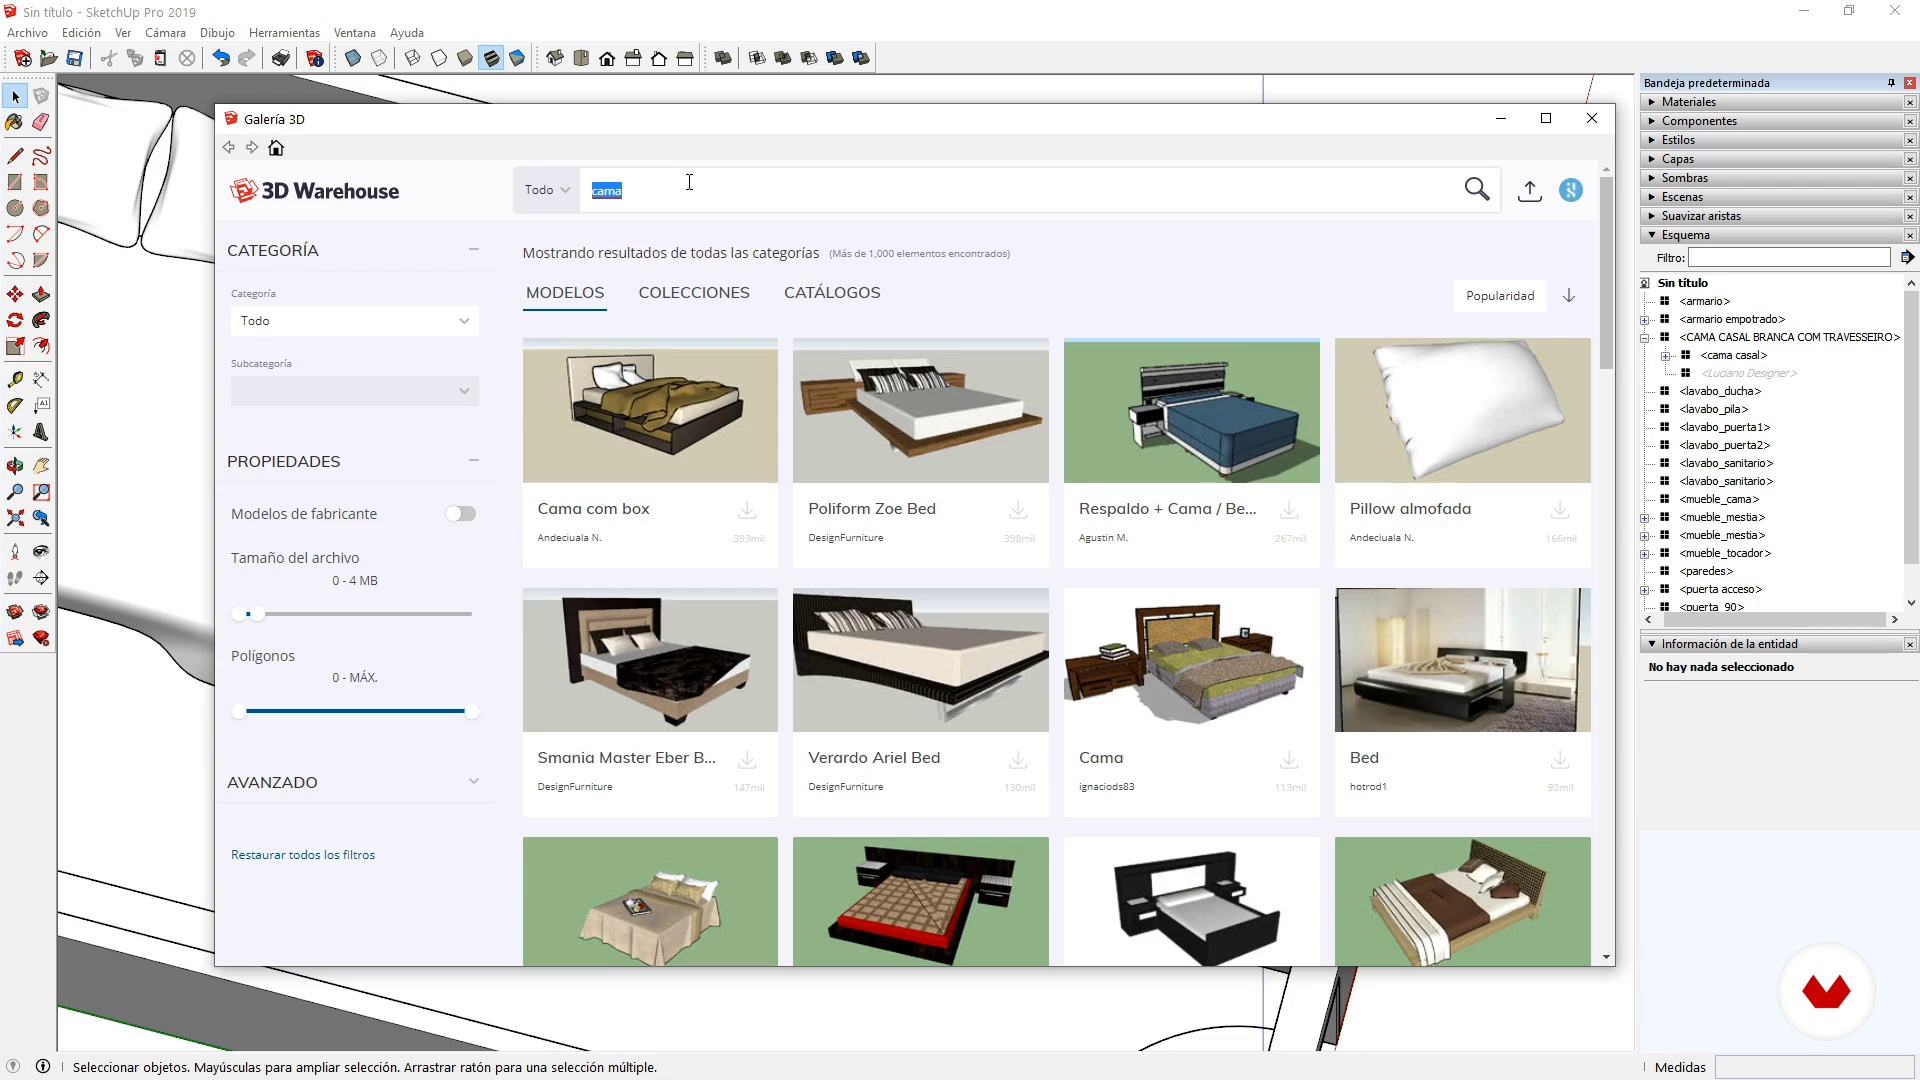Click the Print icon in toolbar
Screen dimensions: 1920x1080
click(x=281, y=58)
